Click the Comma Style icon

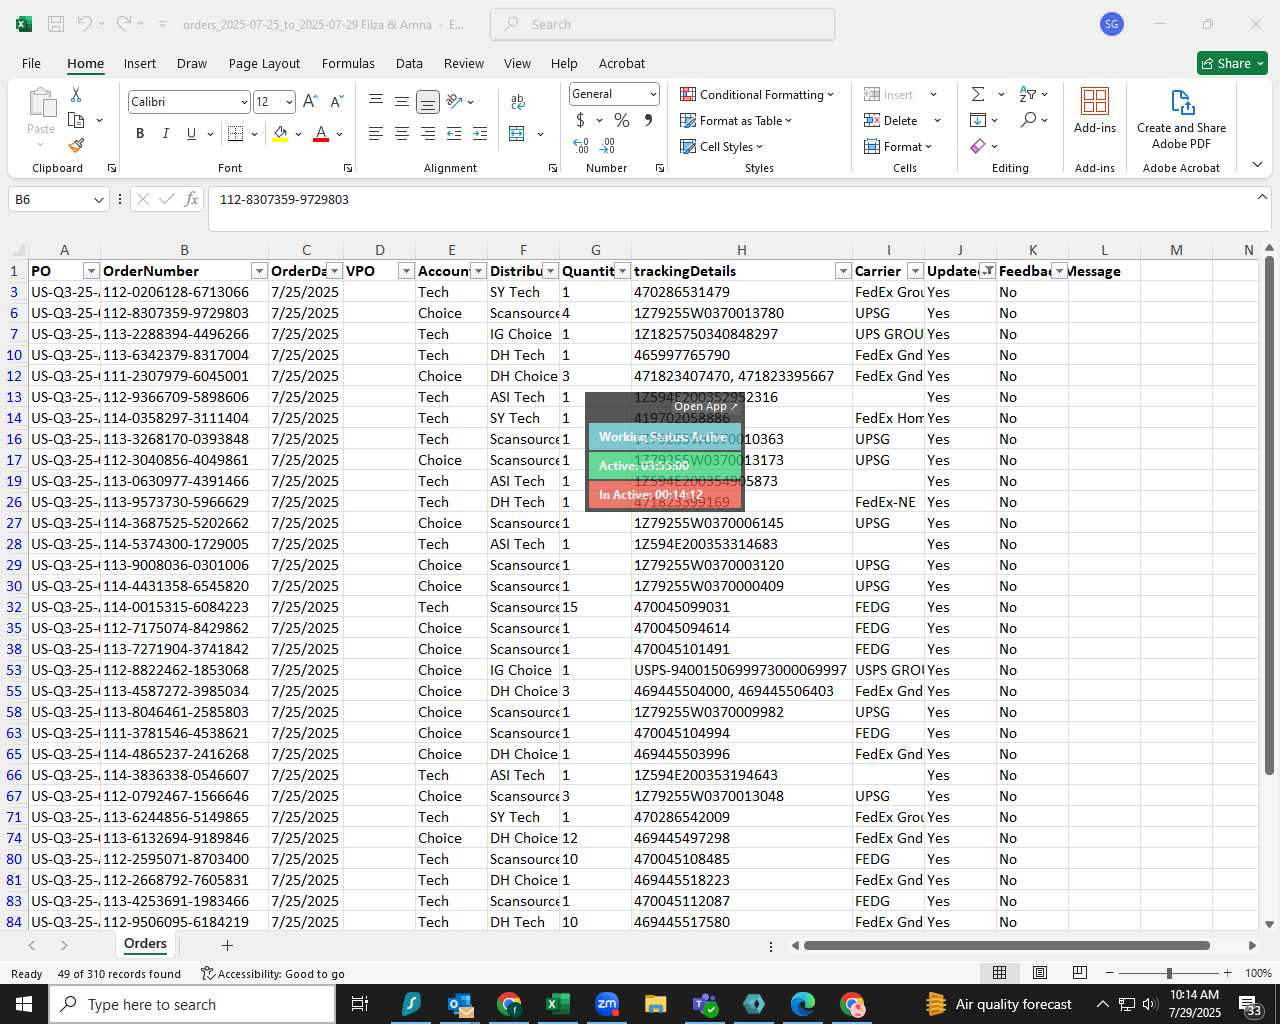tap(648, 120)
